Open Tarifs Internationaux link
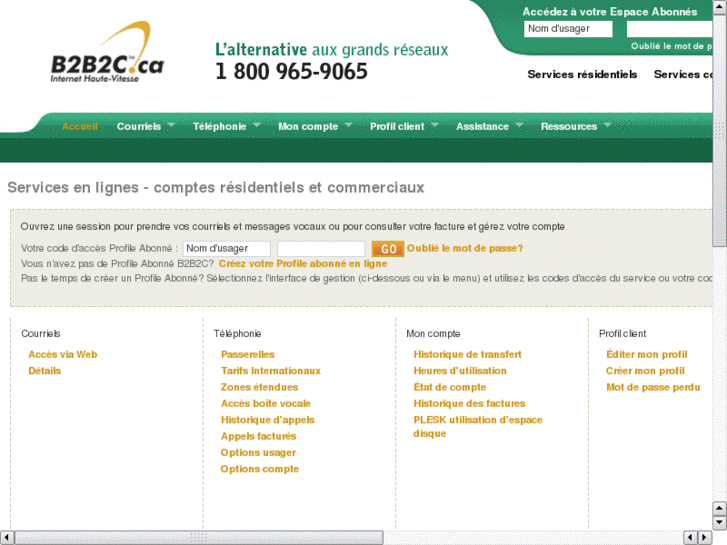This screenshot has width=727, height=545. [x=271, y=371]
